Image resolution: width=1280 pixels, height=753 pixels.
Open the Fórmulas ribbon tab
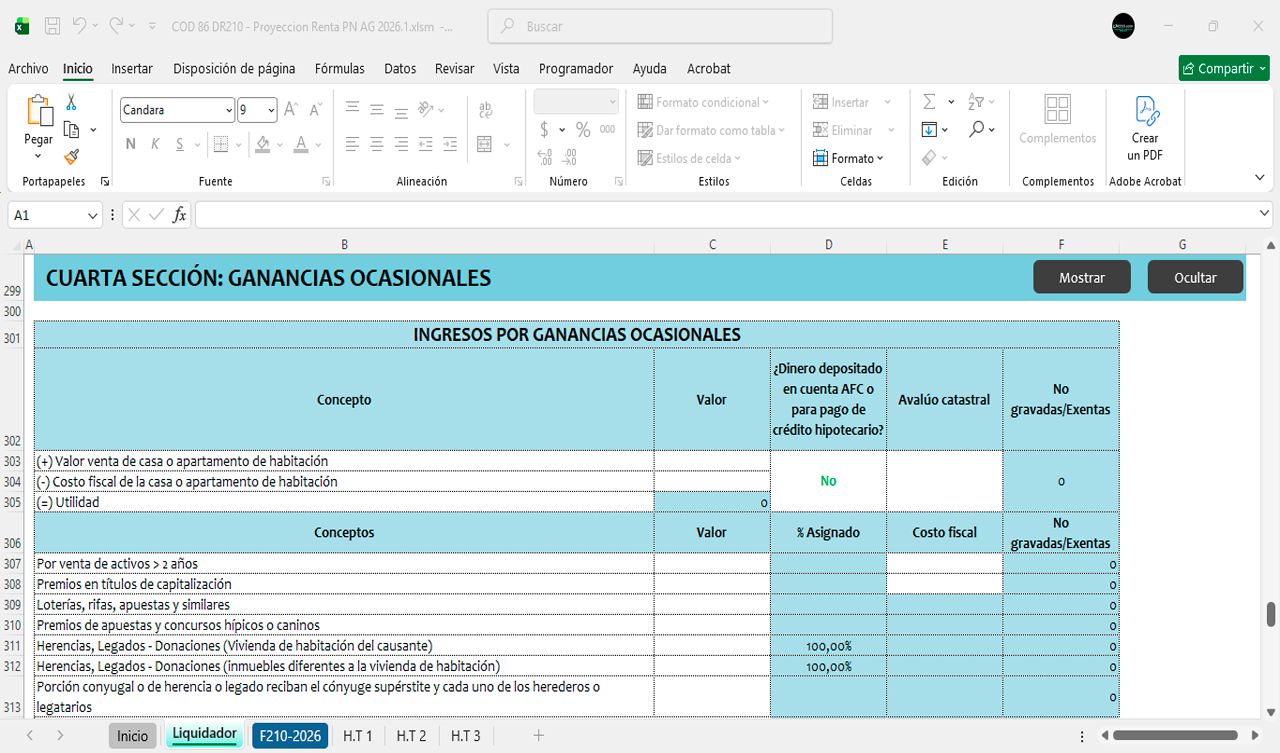point(339,69)
